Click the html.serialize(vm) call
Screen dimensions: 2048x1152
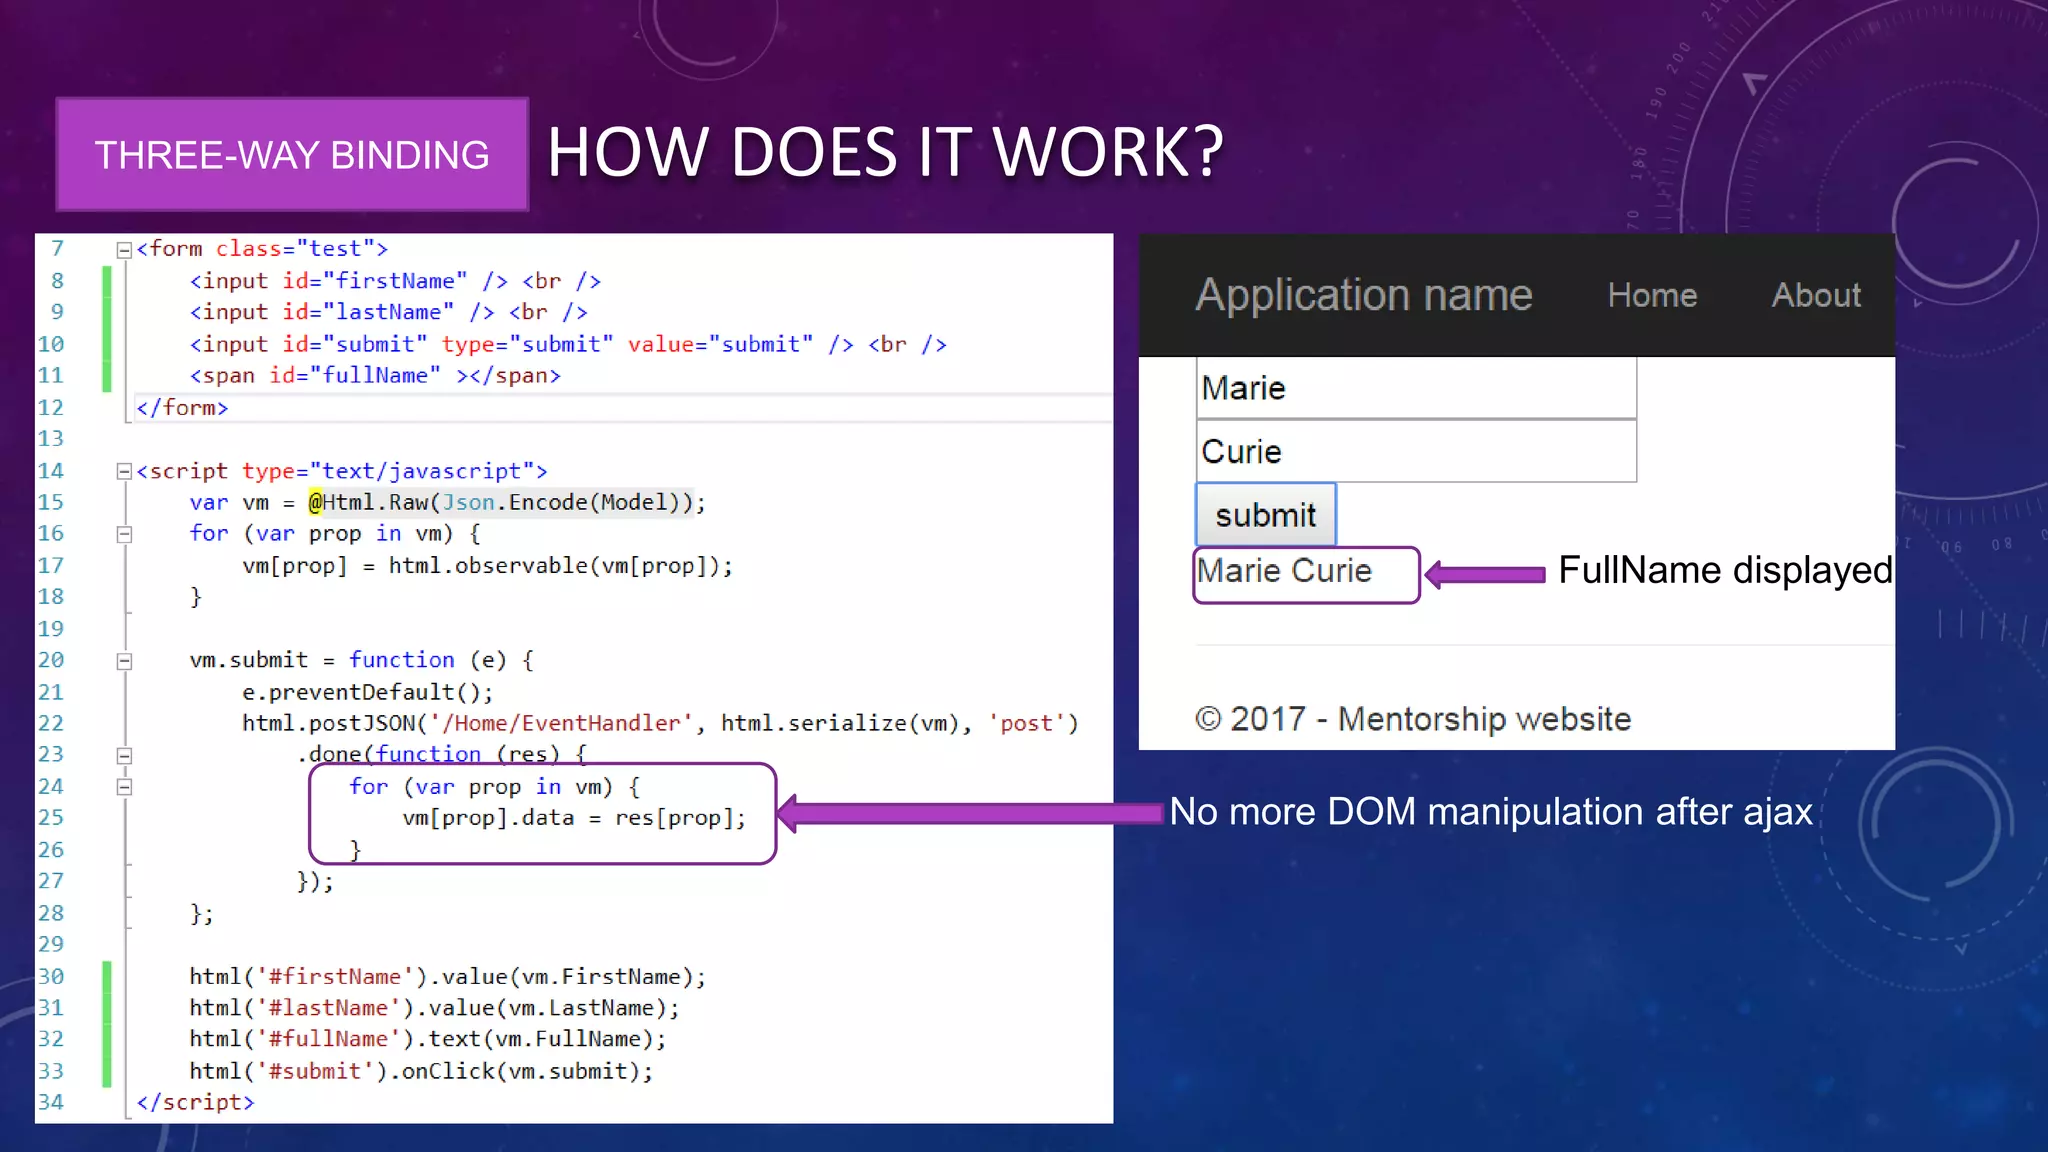840,724
